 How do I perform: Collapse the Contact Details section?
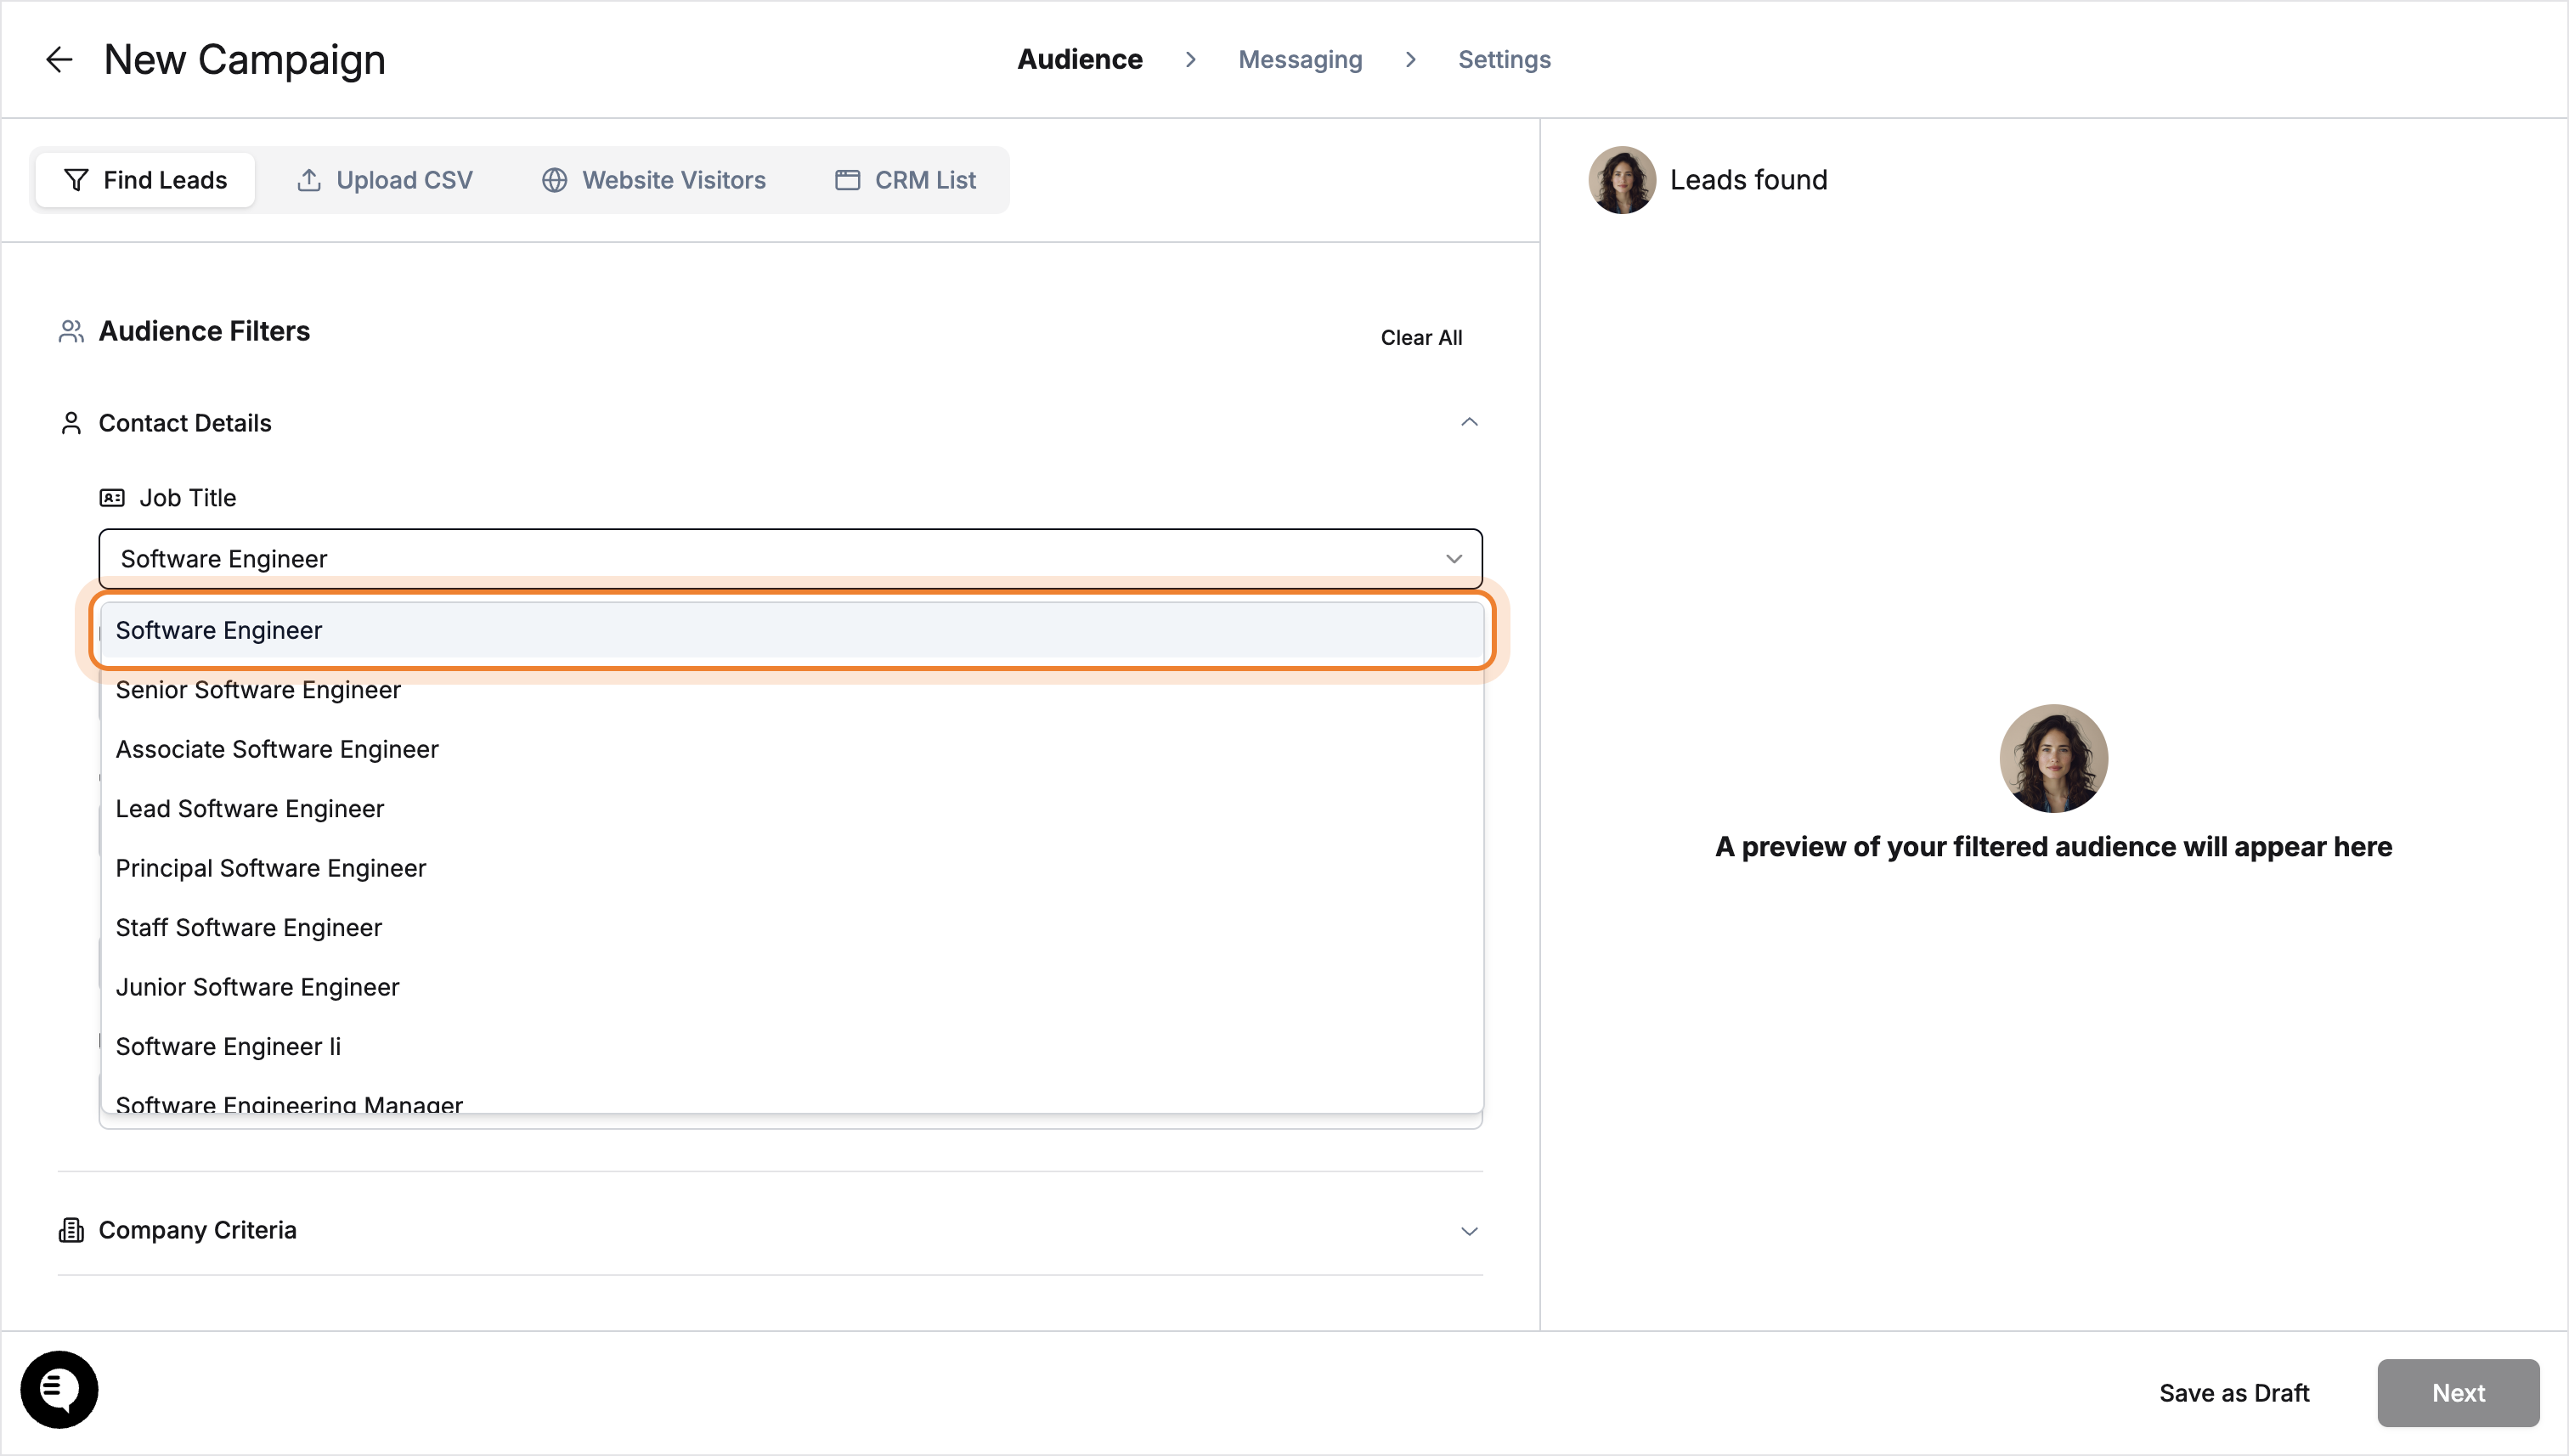pos(1469,422)
